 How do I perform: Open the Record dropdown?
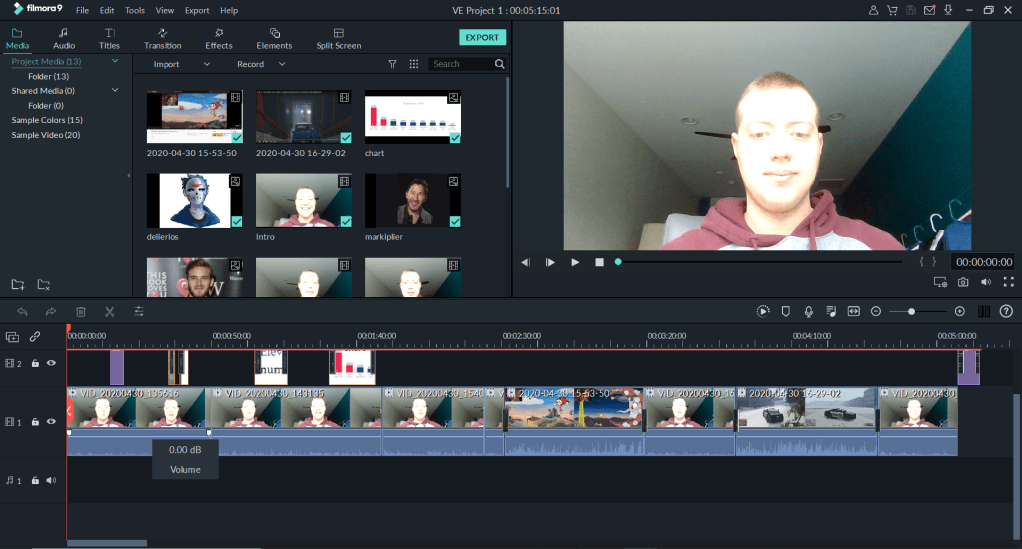pyautogui.click(x=261, y=64)
